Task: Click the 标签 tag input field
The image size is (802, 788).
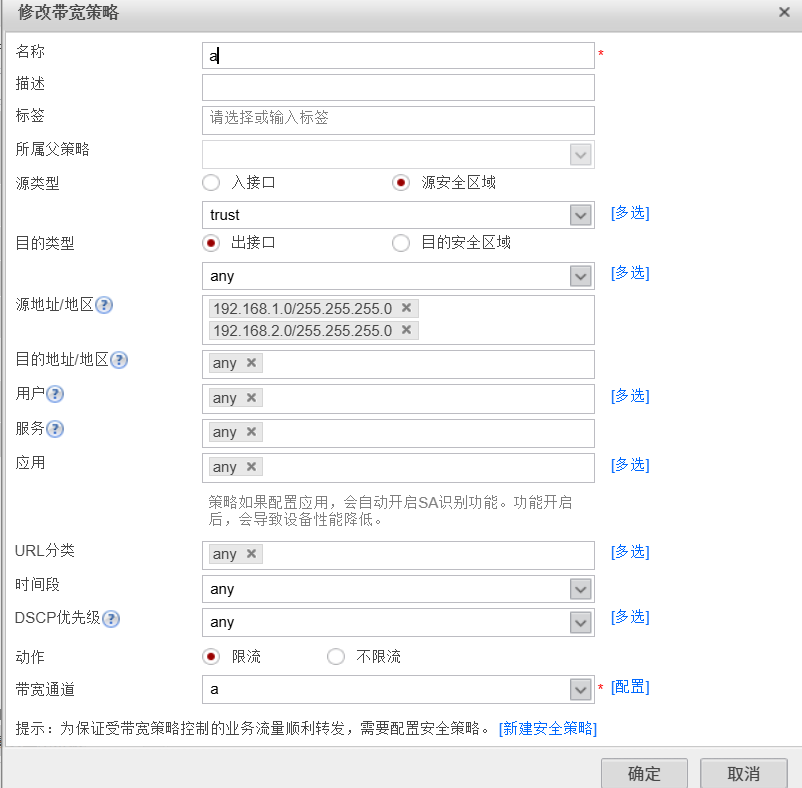Action: tap(398, 120)
